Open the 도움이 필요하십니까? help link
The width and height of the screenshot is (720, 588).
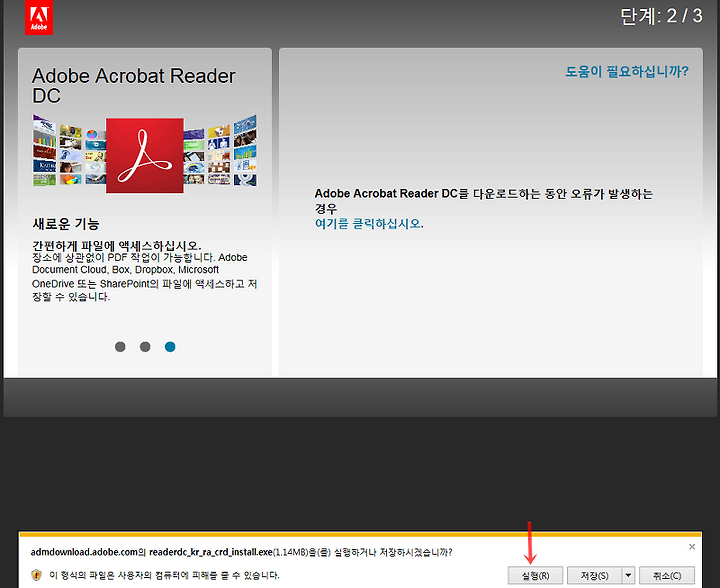tap(627, 72)
